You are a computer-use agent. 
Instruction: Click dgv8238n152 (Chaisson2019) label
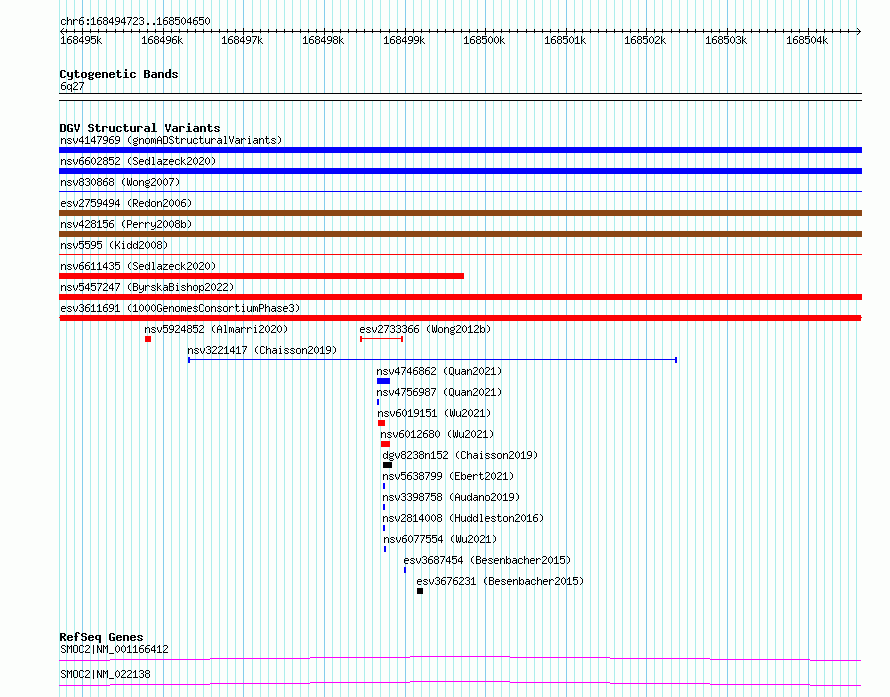[460, 455]
